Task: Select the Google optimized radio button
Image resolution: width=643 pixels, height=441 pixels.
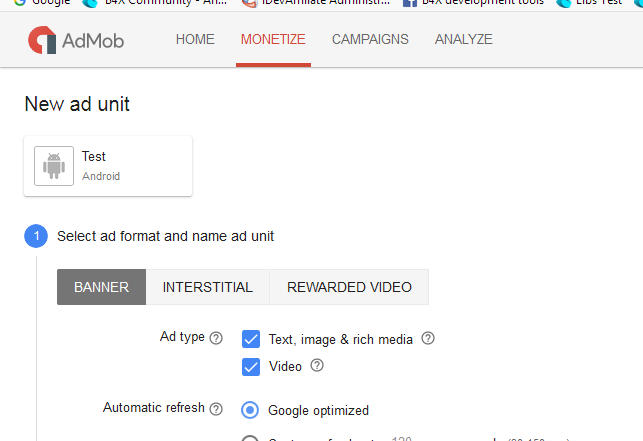Action: click(250, 410)
